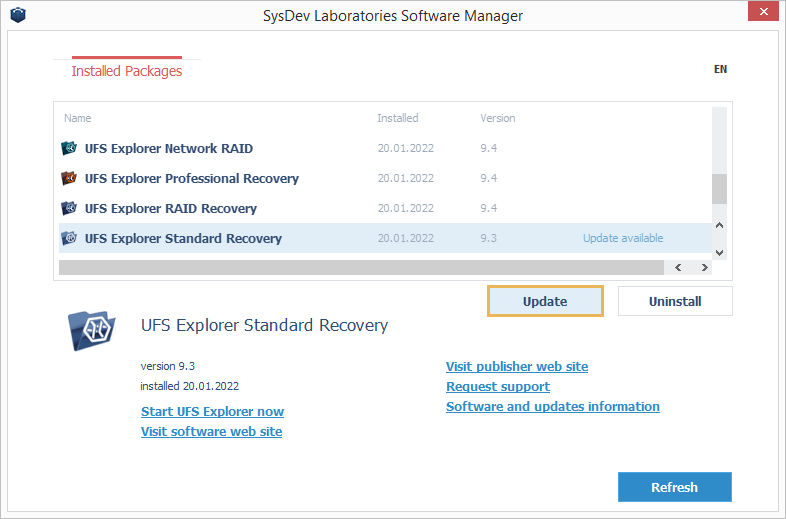Viewport: 786px width, 519px height.
Task: Click the UFS Explorer RAID Recovery icon
Action: 69,208
